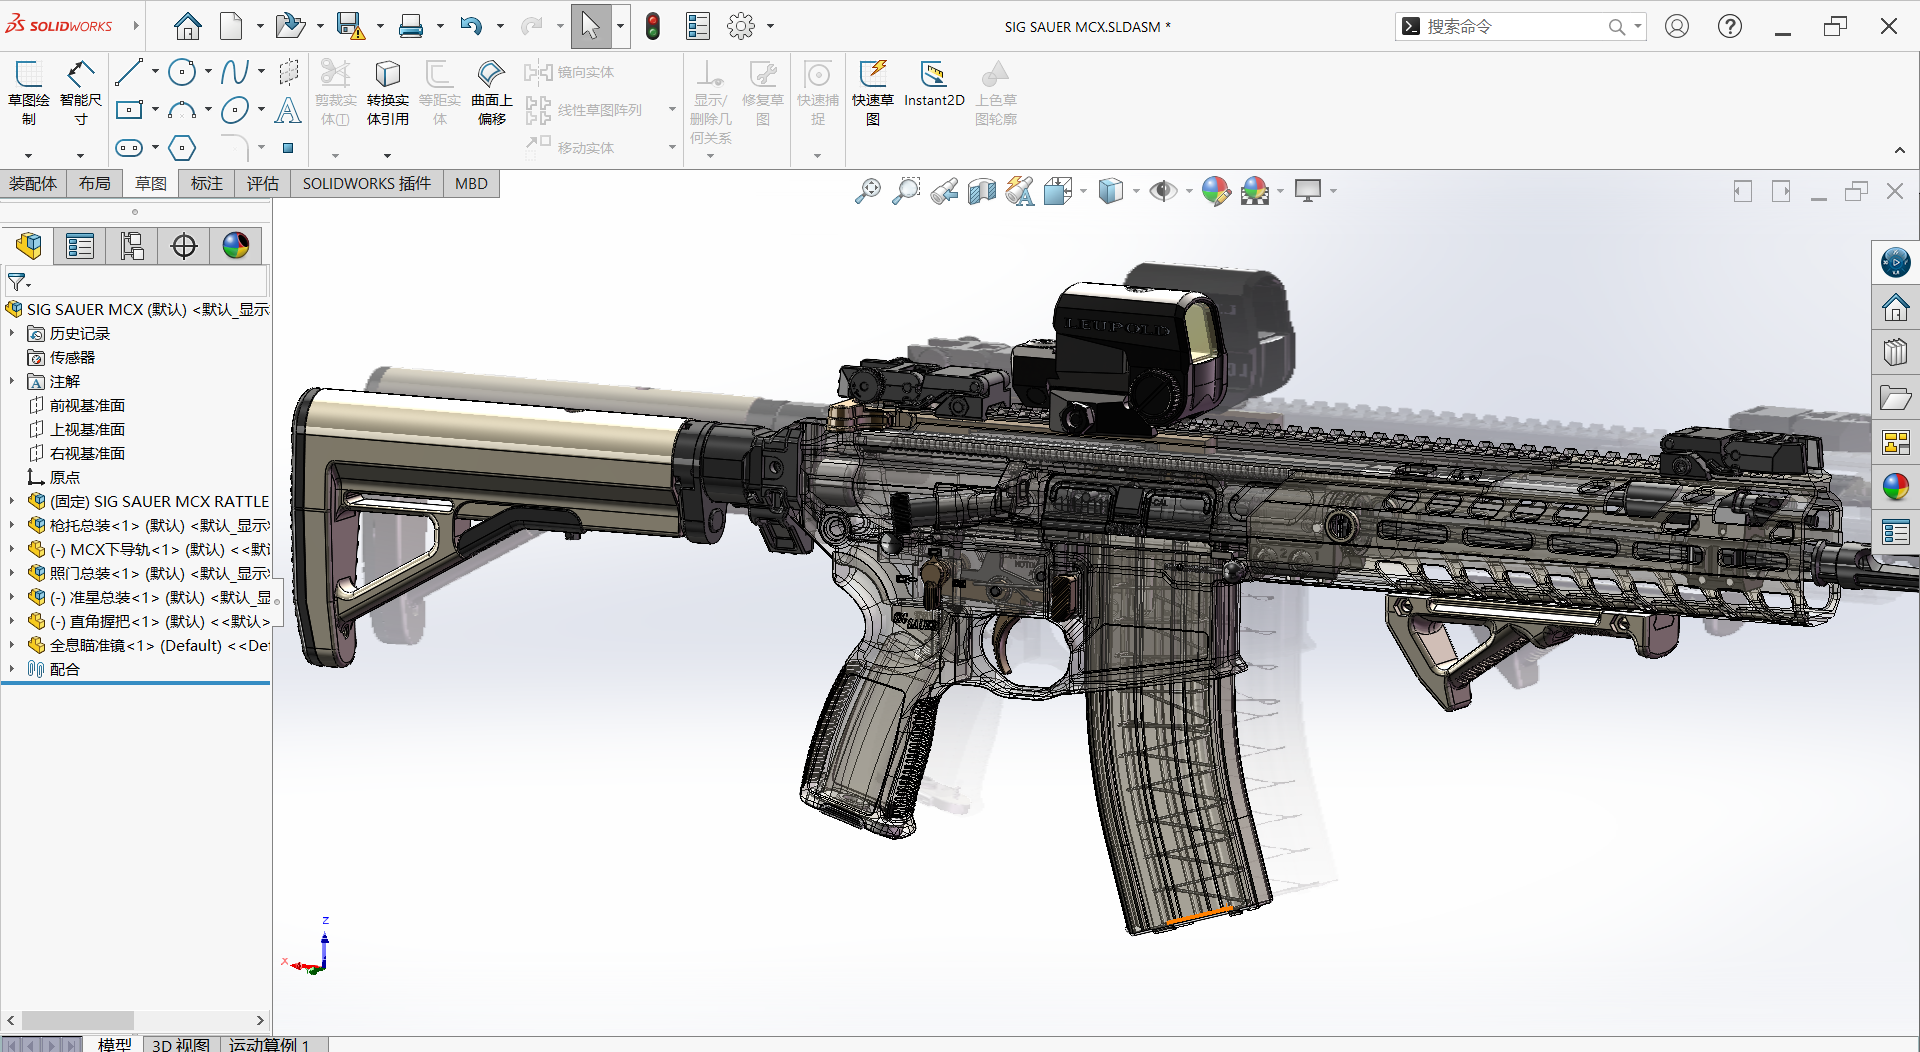Switch to the 布局 ribbon tab
This screenshot has height=1052, width=1920.
coord(95,184)
